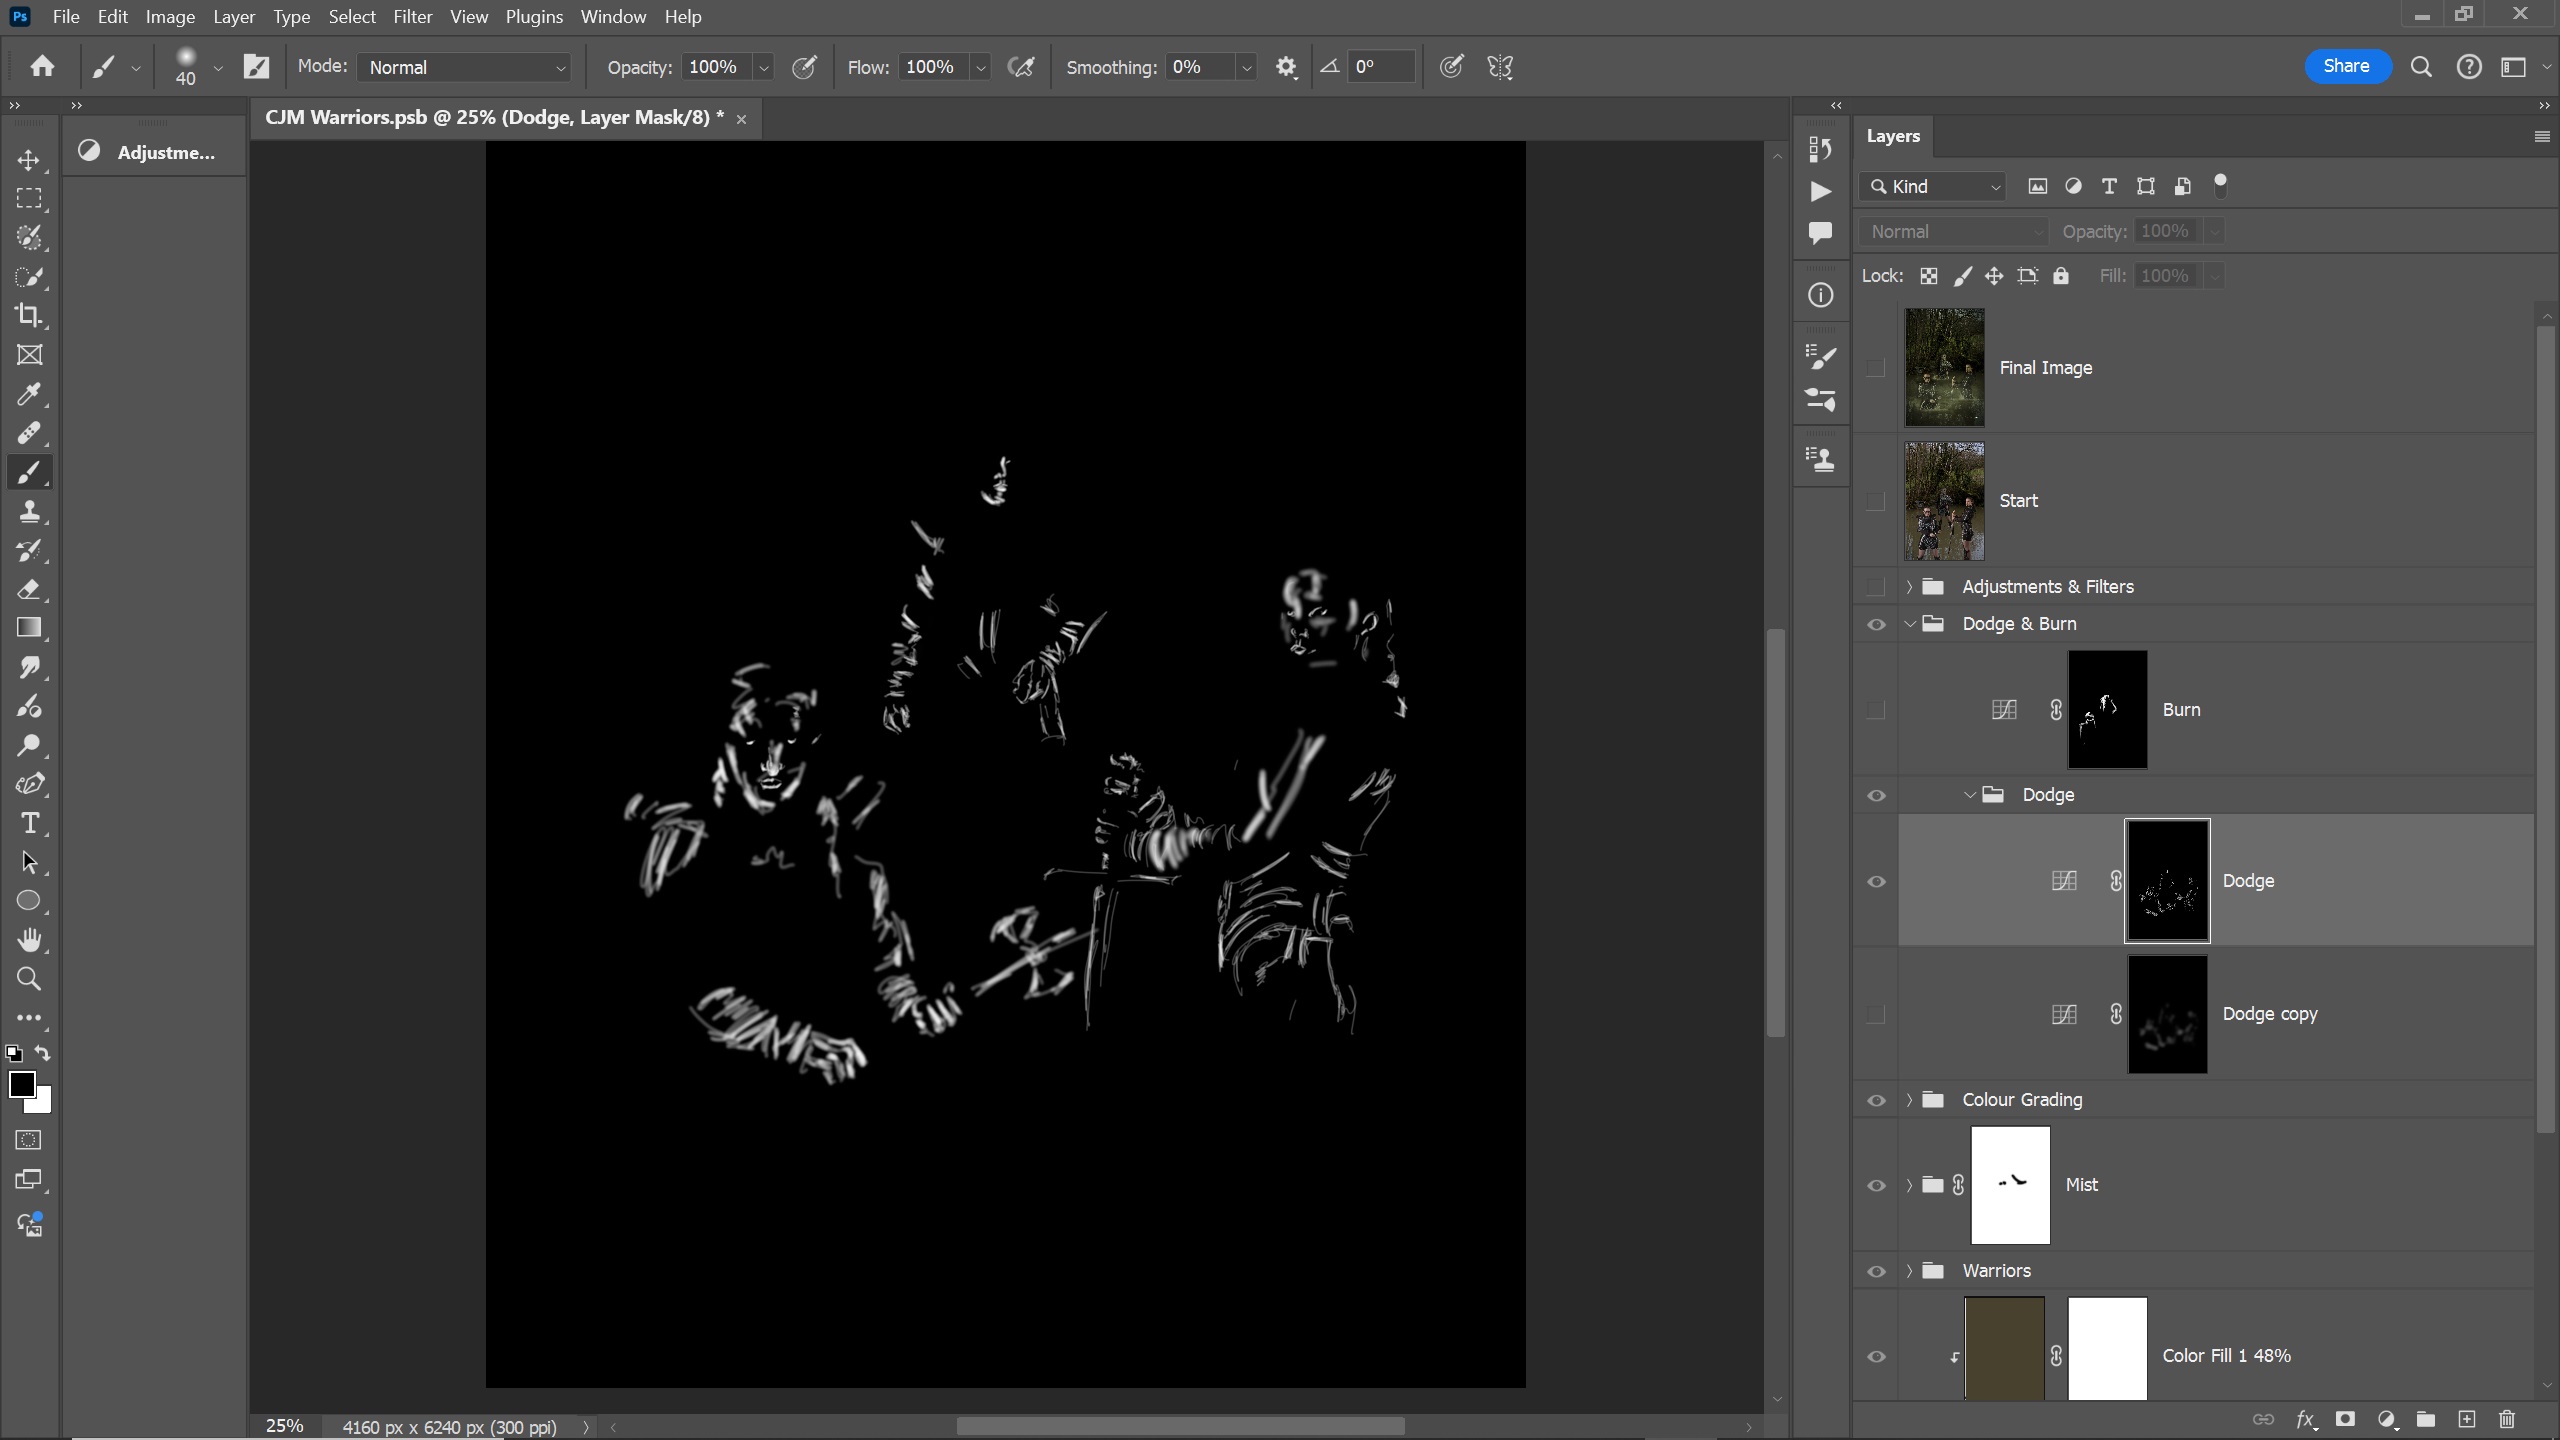Pick the Eyedropper tool
This screenshot has height=1440, width=2560.
tap(29, 394)
